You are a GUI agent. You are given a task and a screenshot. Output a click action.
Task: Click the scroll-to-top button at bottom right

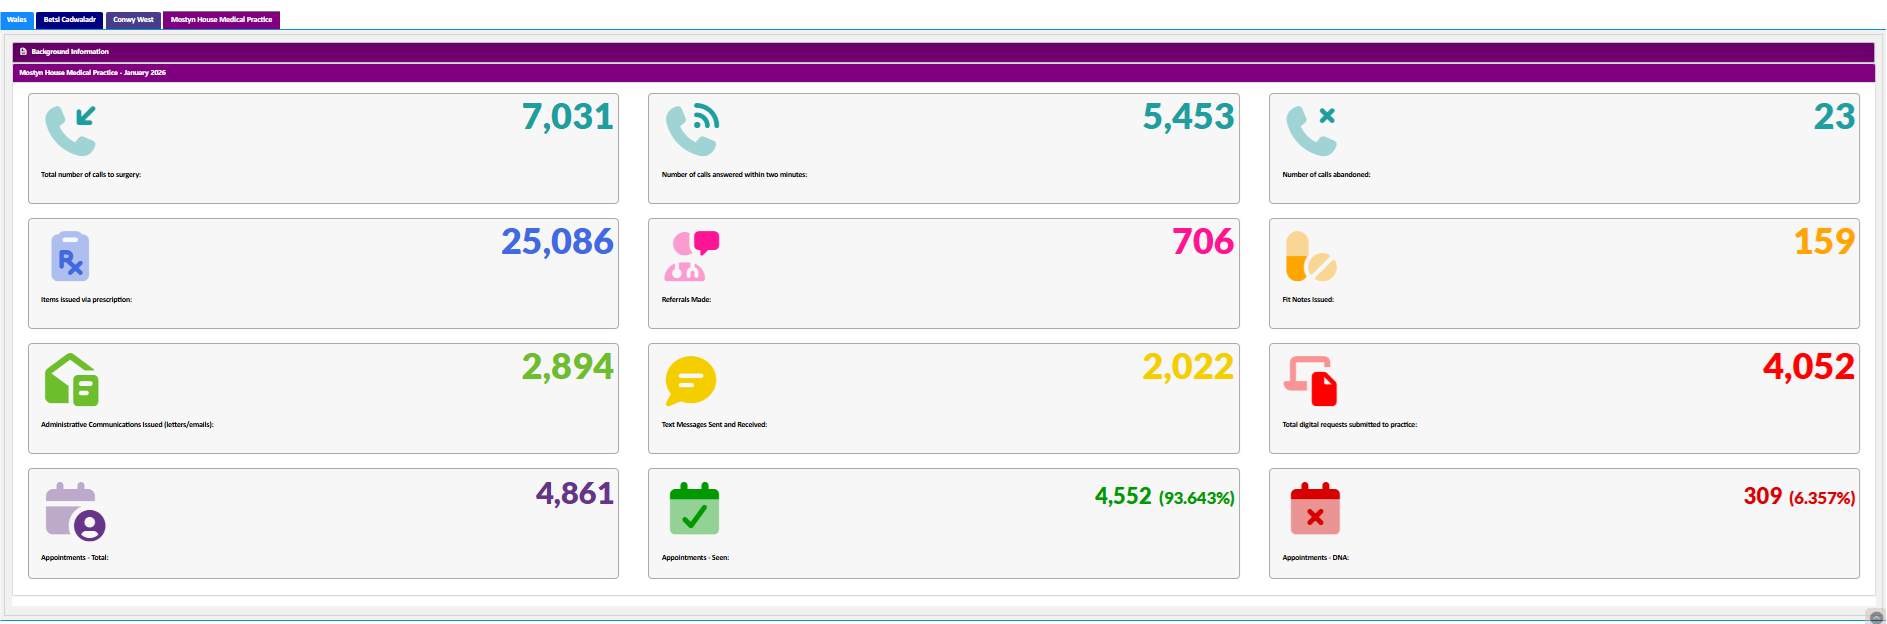(1876, 617)
